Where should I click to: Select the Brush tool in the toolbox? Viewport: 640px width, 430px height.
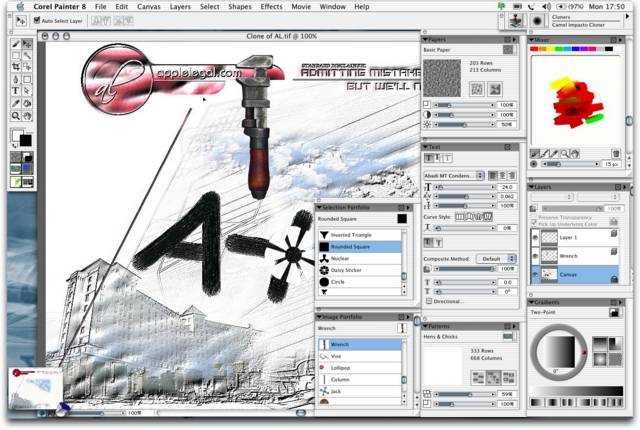[x=16, y=45]
